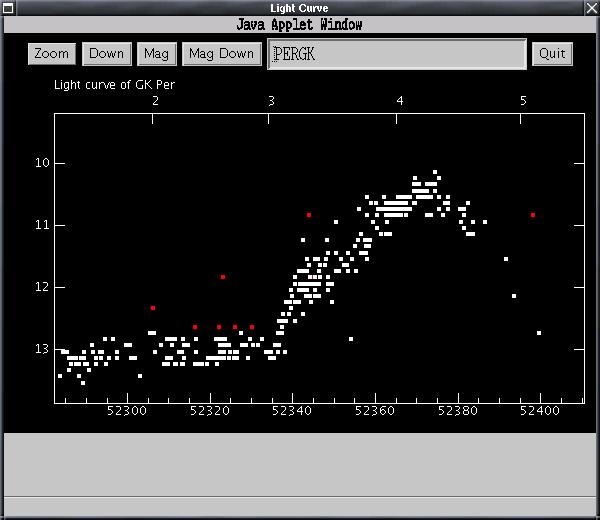The height and width of the screenshot is (520, 600).
Task: Select the red data point near magnitude 11.8
Action: click(x=223, y=277)
